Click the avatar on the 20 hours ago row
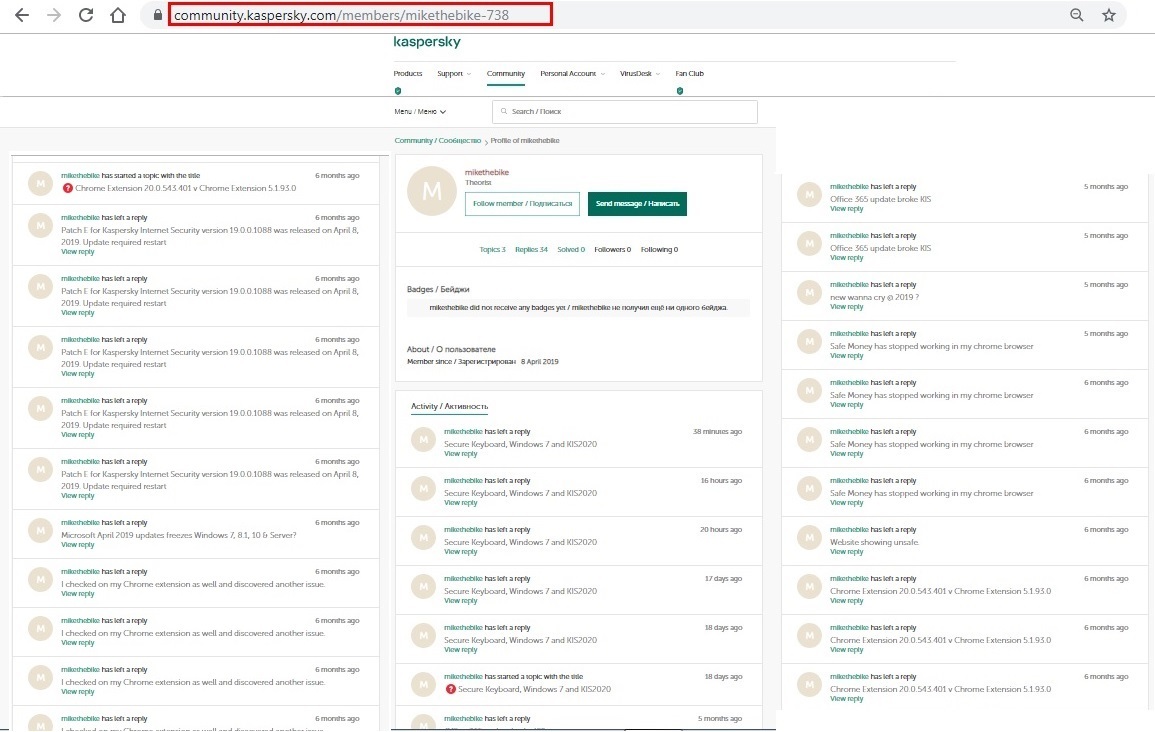Image resolution: width=1155 pixels, height=732 pixels. click(x=424, y=538)
